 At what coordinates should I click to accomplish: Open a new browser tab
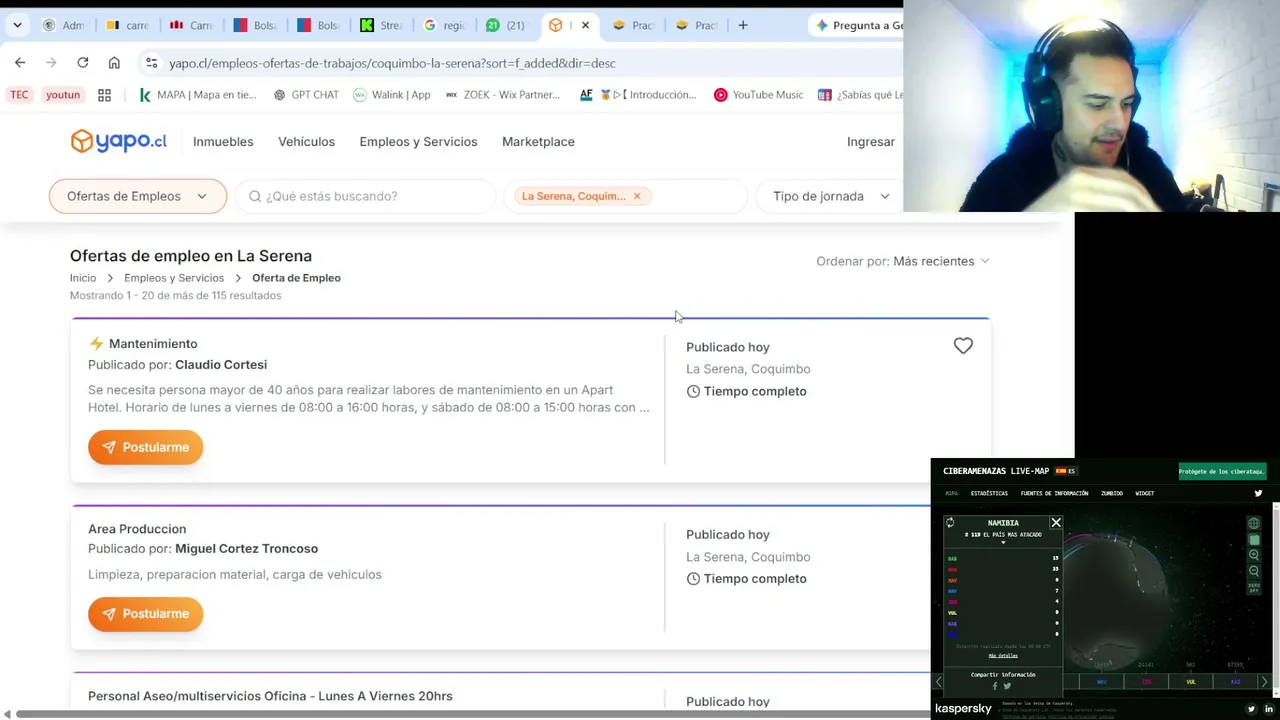(x=742, y=25)
